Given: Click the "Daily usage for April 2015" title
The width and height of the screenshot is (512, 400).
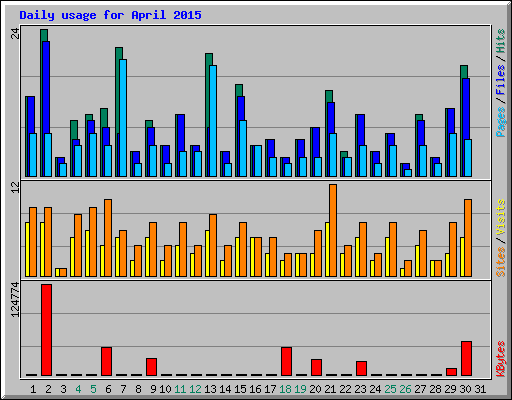Looking at the screenshot, I should pos(110,15).
